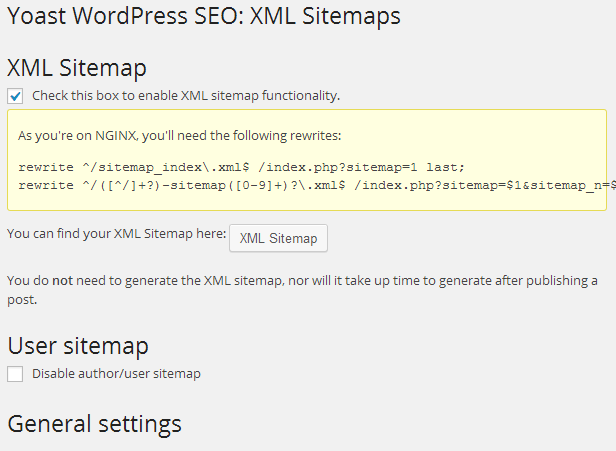The width and height of the screenshot is (616, 451).
Task: Open the XML Sitemap button
Action: point(278,238)
